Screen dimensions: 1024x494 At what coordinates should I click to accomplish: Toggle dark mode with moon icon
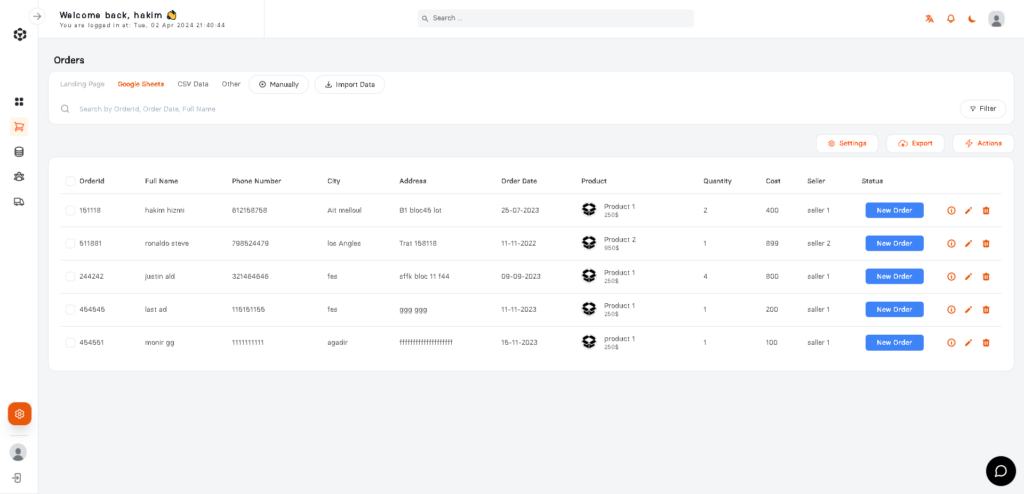972,19
